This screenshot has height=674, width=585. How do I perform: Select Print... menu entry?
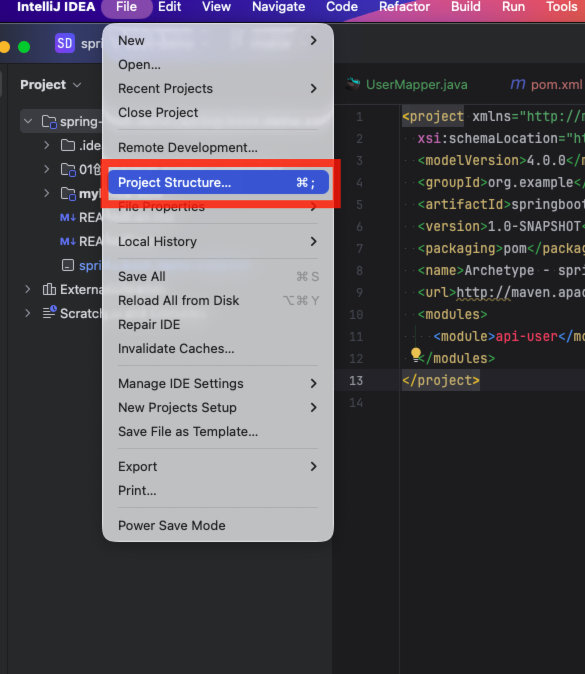[218, 490]
